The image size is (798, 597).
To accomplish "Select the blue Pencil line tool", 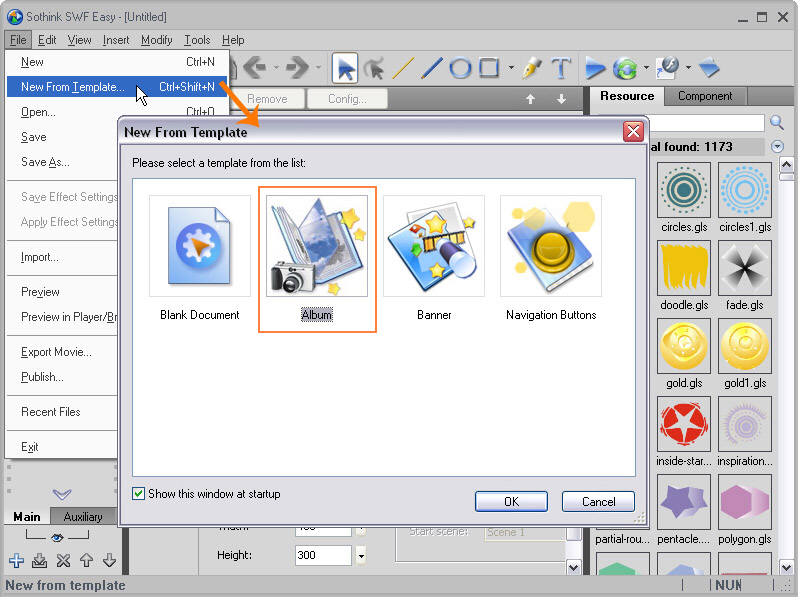I will (x=432, y=68).
